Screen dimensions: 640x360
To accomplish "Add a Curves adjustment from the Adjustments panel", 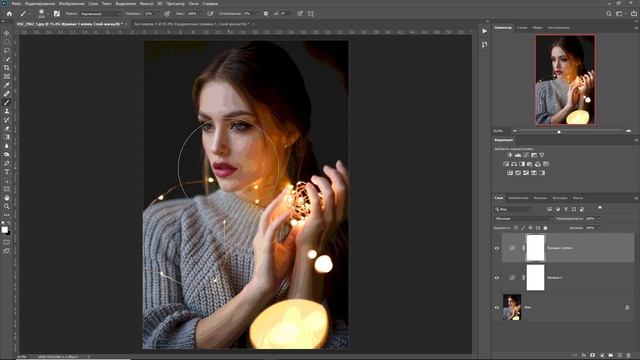I will pos(526,155).
